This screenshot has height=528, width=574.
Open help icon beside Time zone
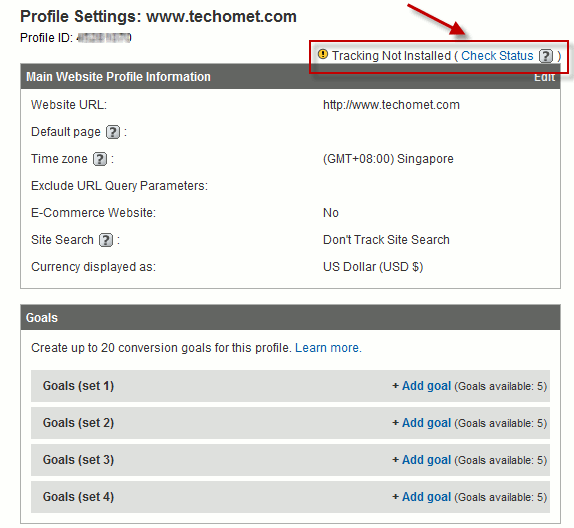[x=100, y=159]
